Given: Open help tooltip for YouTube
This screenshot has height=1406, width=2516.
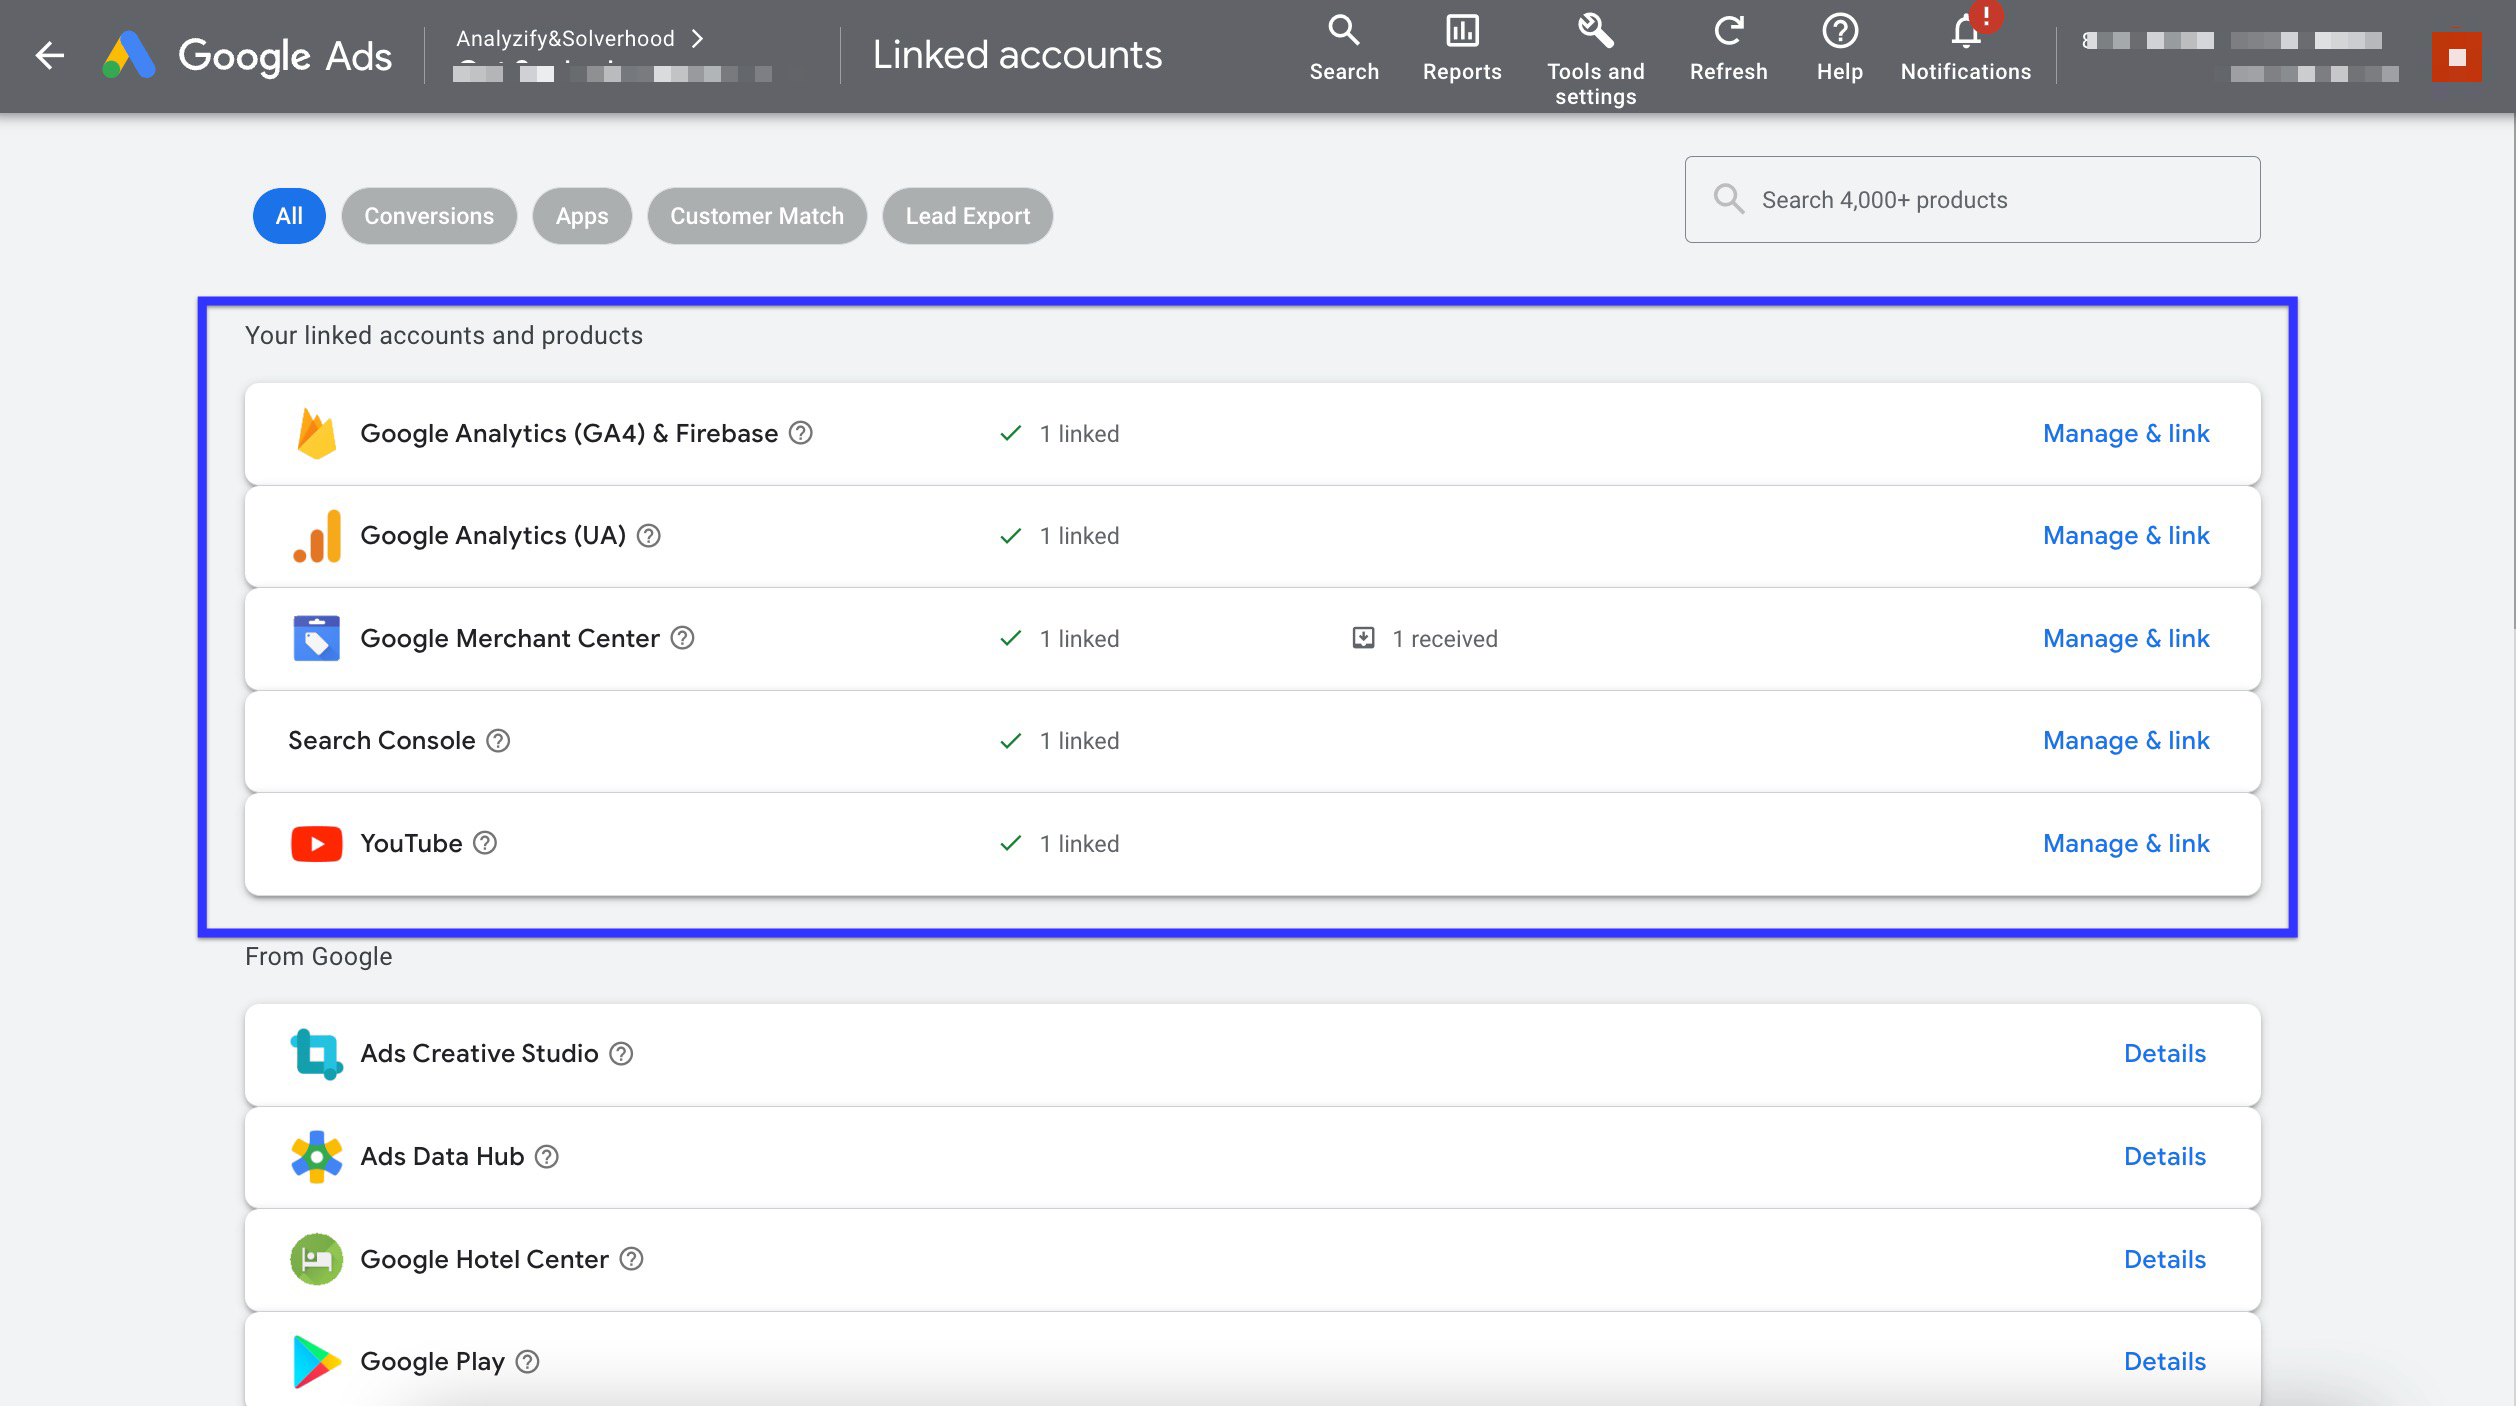Looking at the screenshot, I should (485, 843).
